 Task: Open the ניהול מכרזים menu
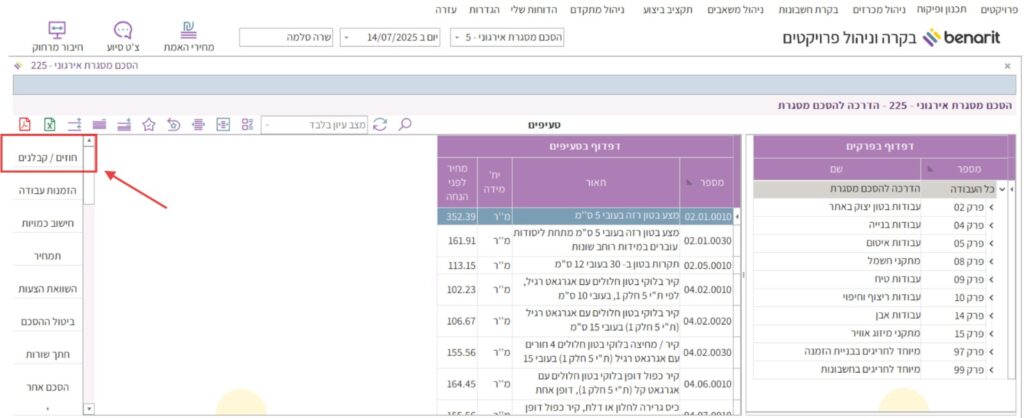[880, 9]
